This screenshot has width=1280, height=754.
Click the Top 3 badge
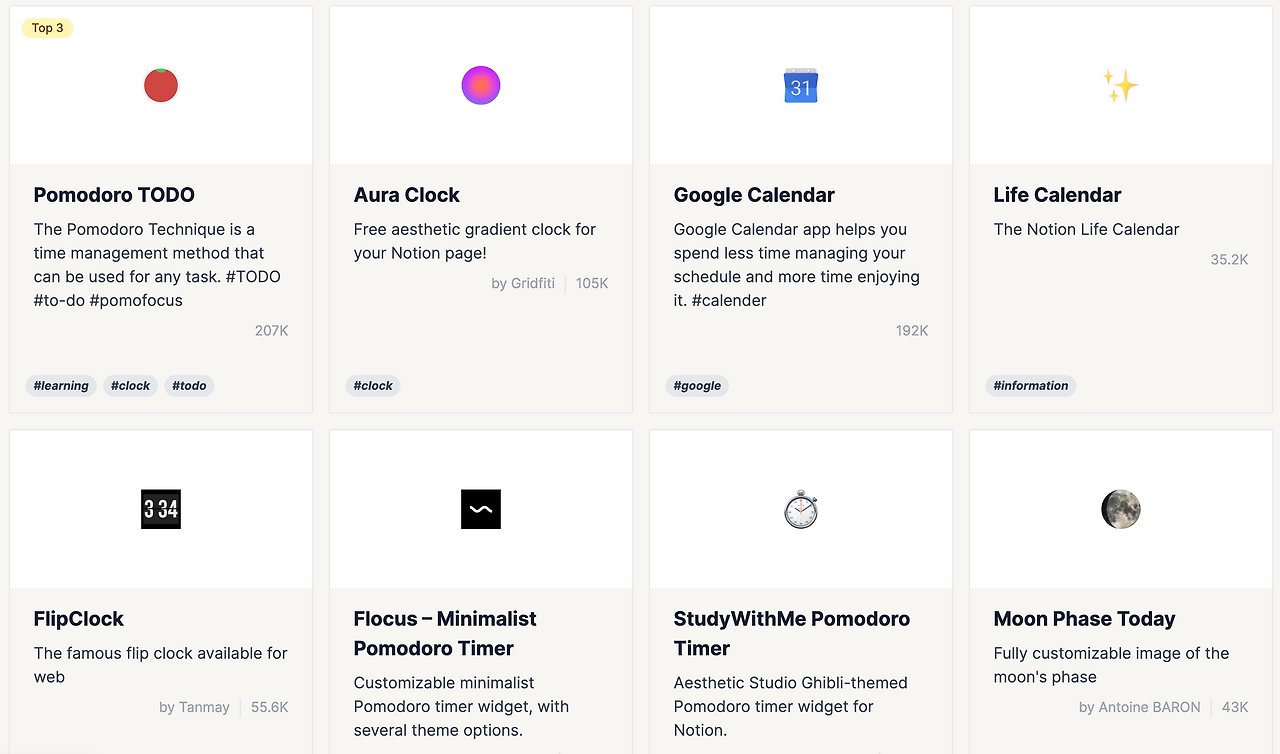click(48, 28)
